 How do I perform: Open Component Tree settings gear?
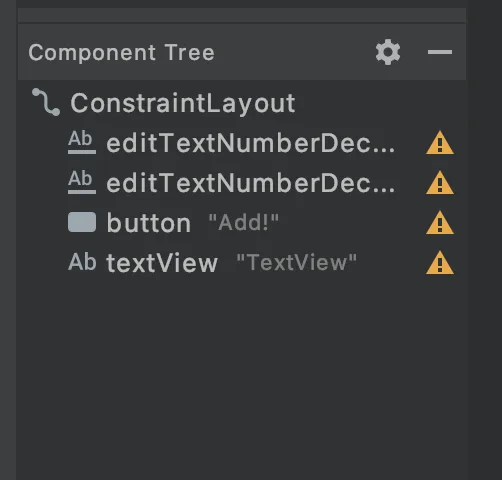pyautogui.click(x=388, y=52)
